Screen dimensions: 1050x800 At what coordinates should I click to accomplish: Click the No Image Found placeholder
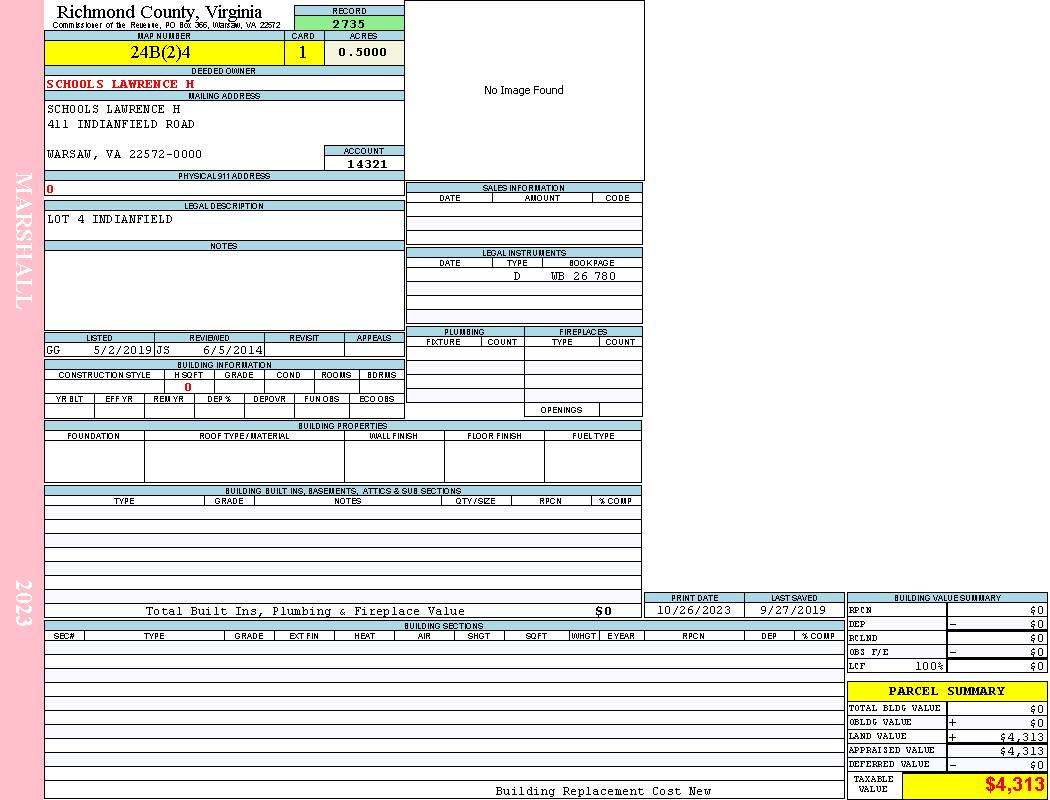524,90
